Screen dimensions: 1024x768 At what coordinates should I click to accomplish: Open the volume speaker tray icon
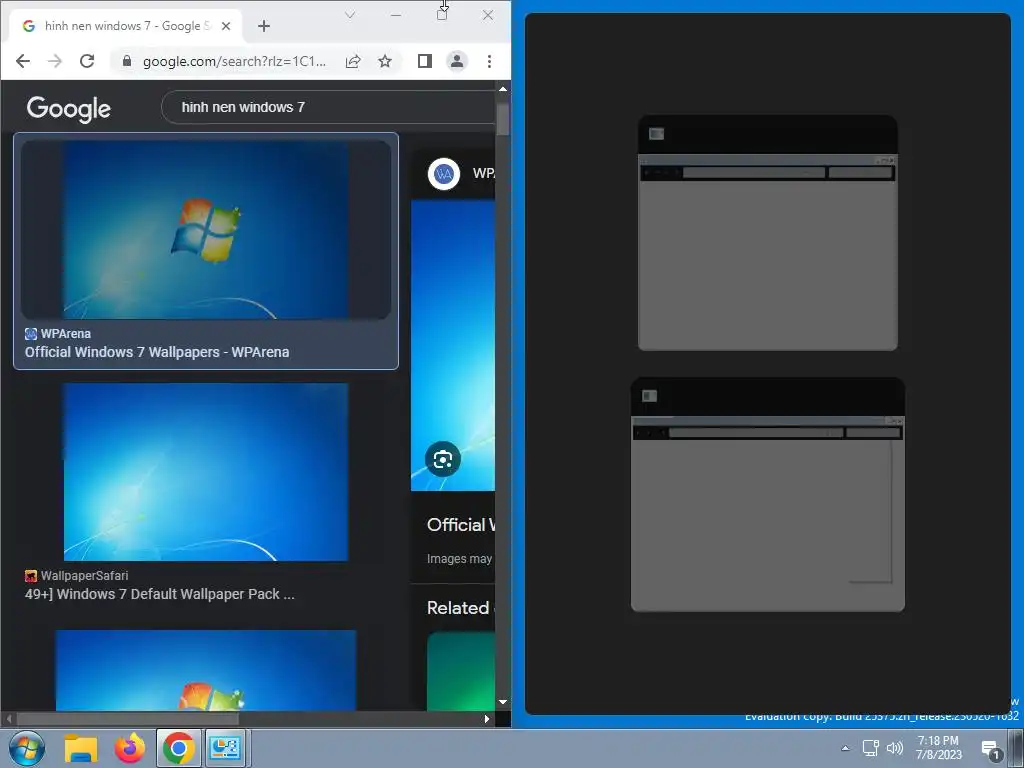[895, 748]
